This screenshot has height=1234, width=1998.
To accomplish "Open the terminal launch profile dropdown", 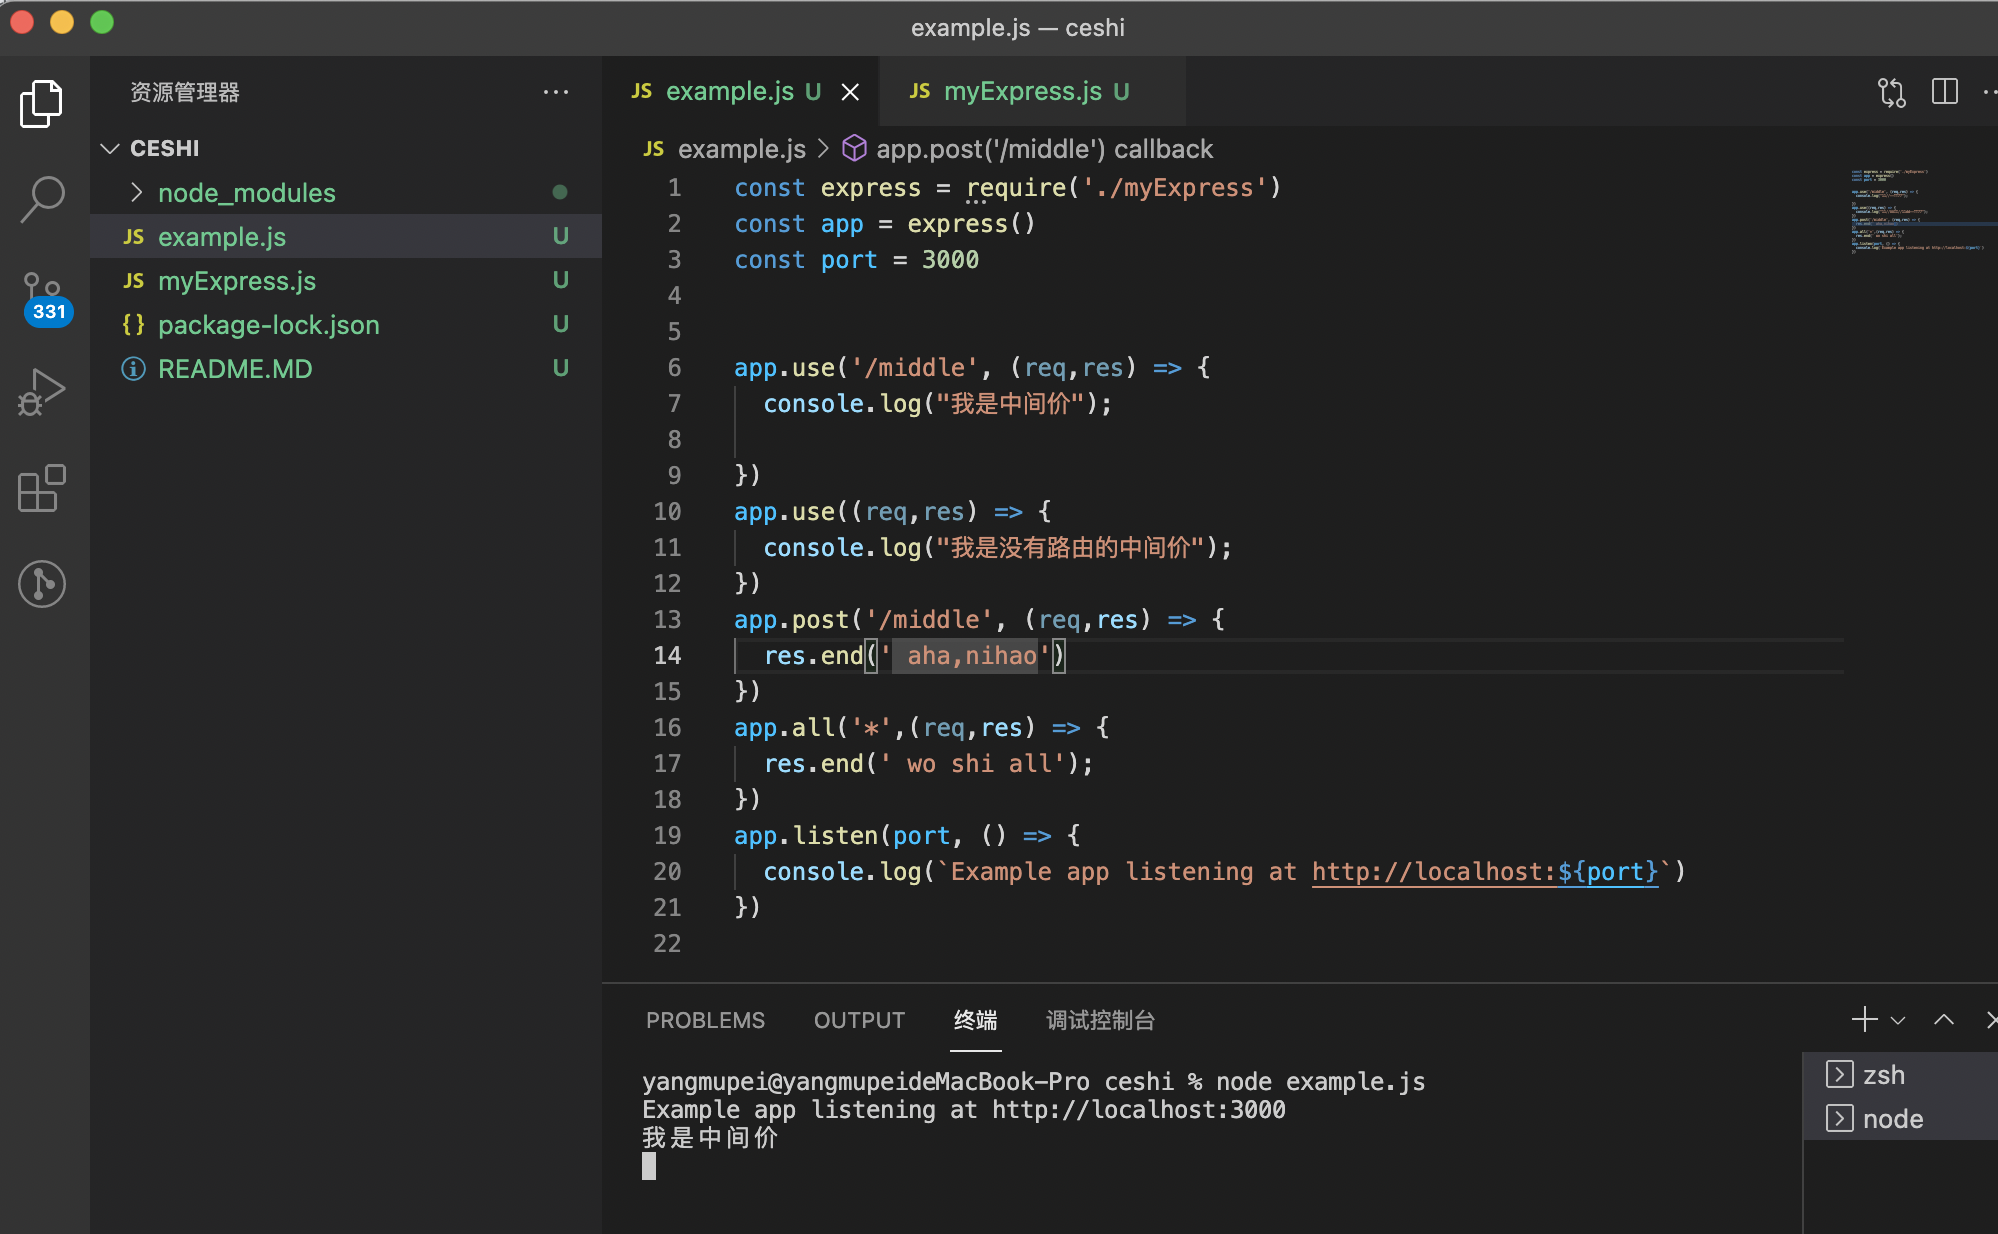I will tap(1898, 1020).
